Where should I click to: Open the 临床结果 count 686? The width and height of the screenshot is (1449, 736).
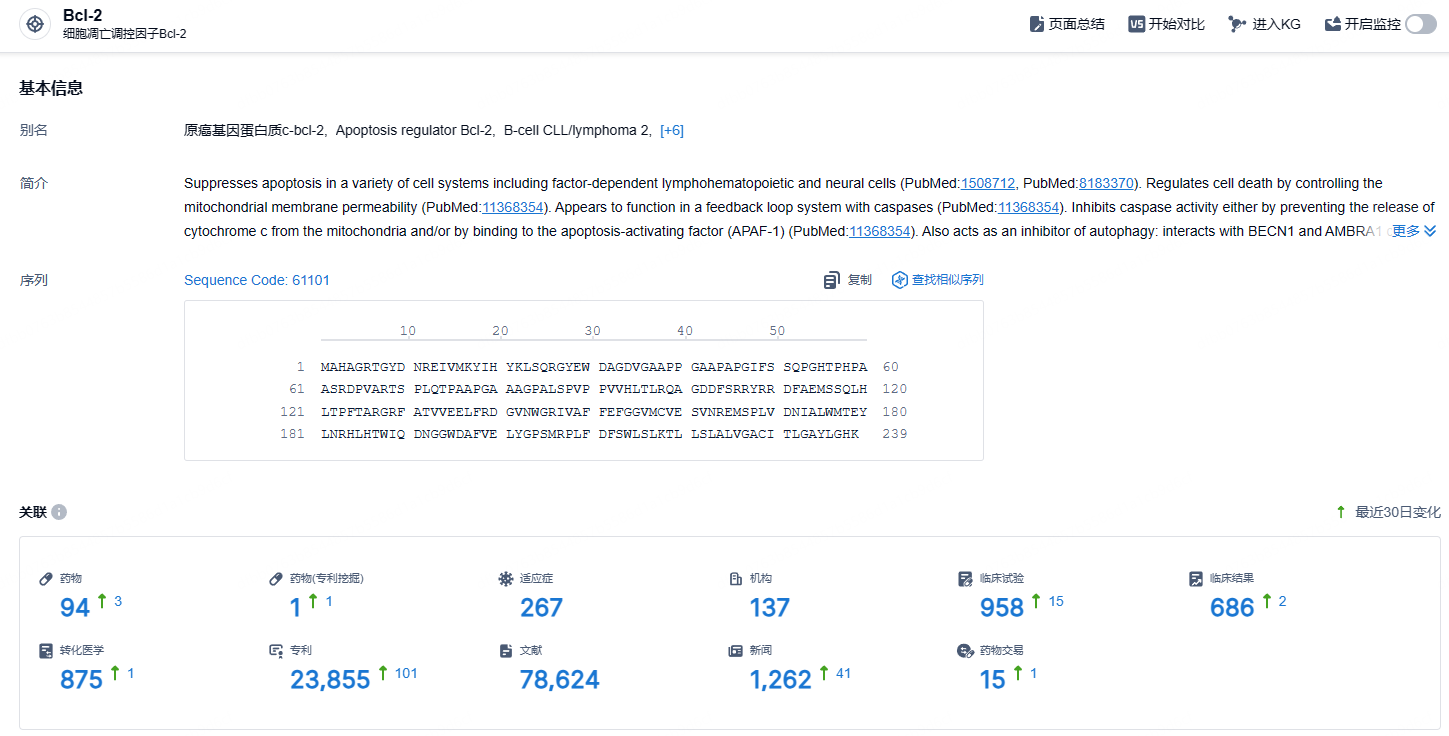pos(1232,607)
